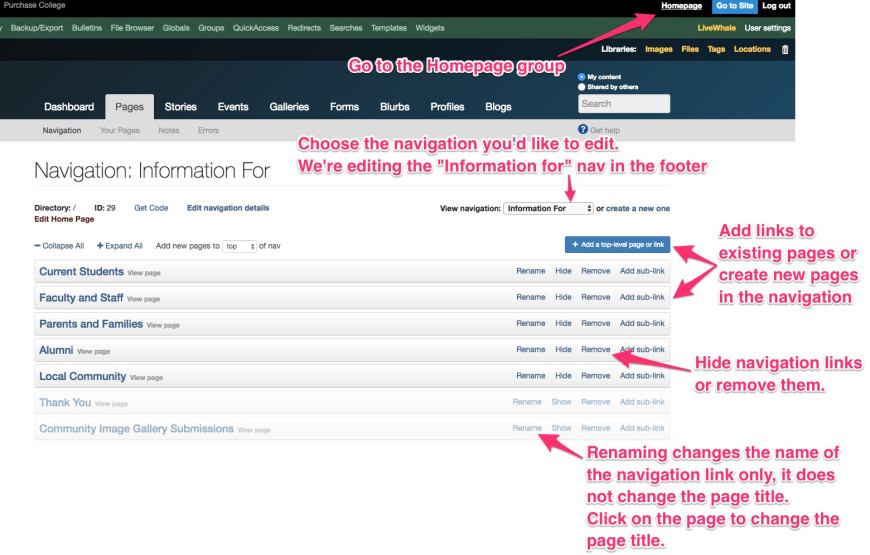Open the Blogs tab
The height and width of the screenshot is (555, 870).
(x=498, y=107)
